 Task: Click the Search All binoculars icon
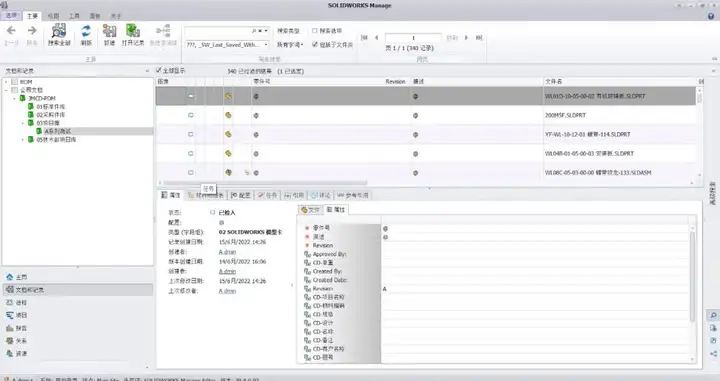pos(59,31)
